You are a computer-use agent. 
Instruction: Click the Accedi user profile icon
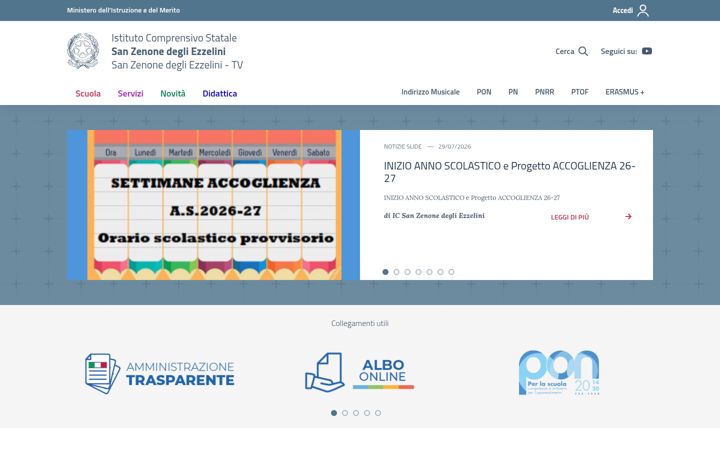pos(643,10)
